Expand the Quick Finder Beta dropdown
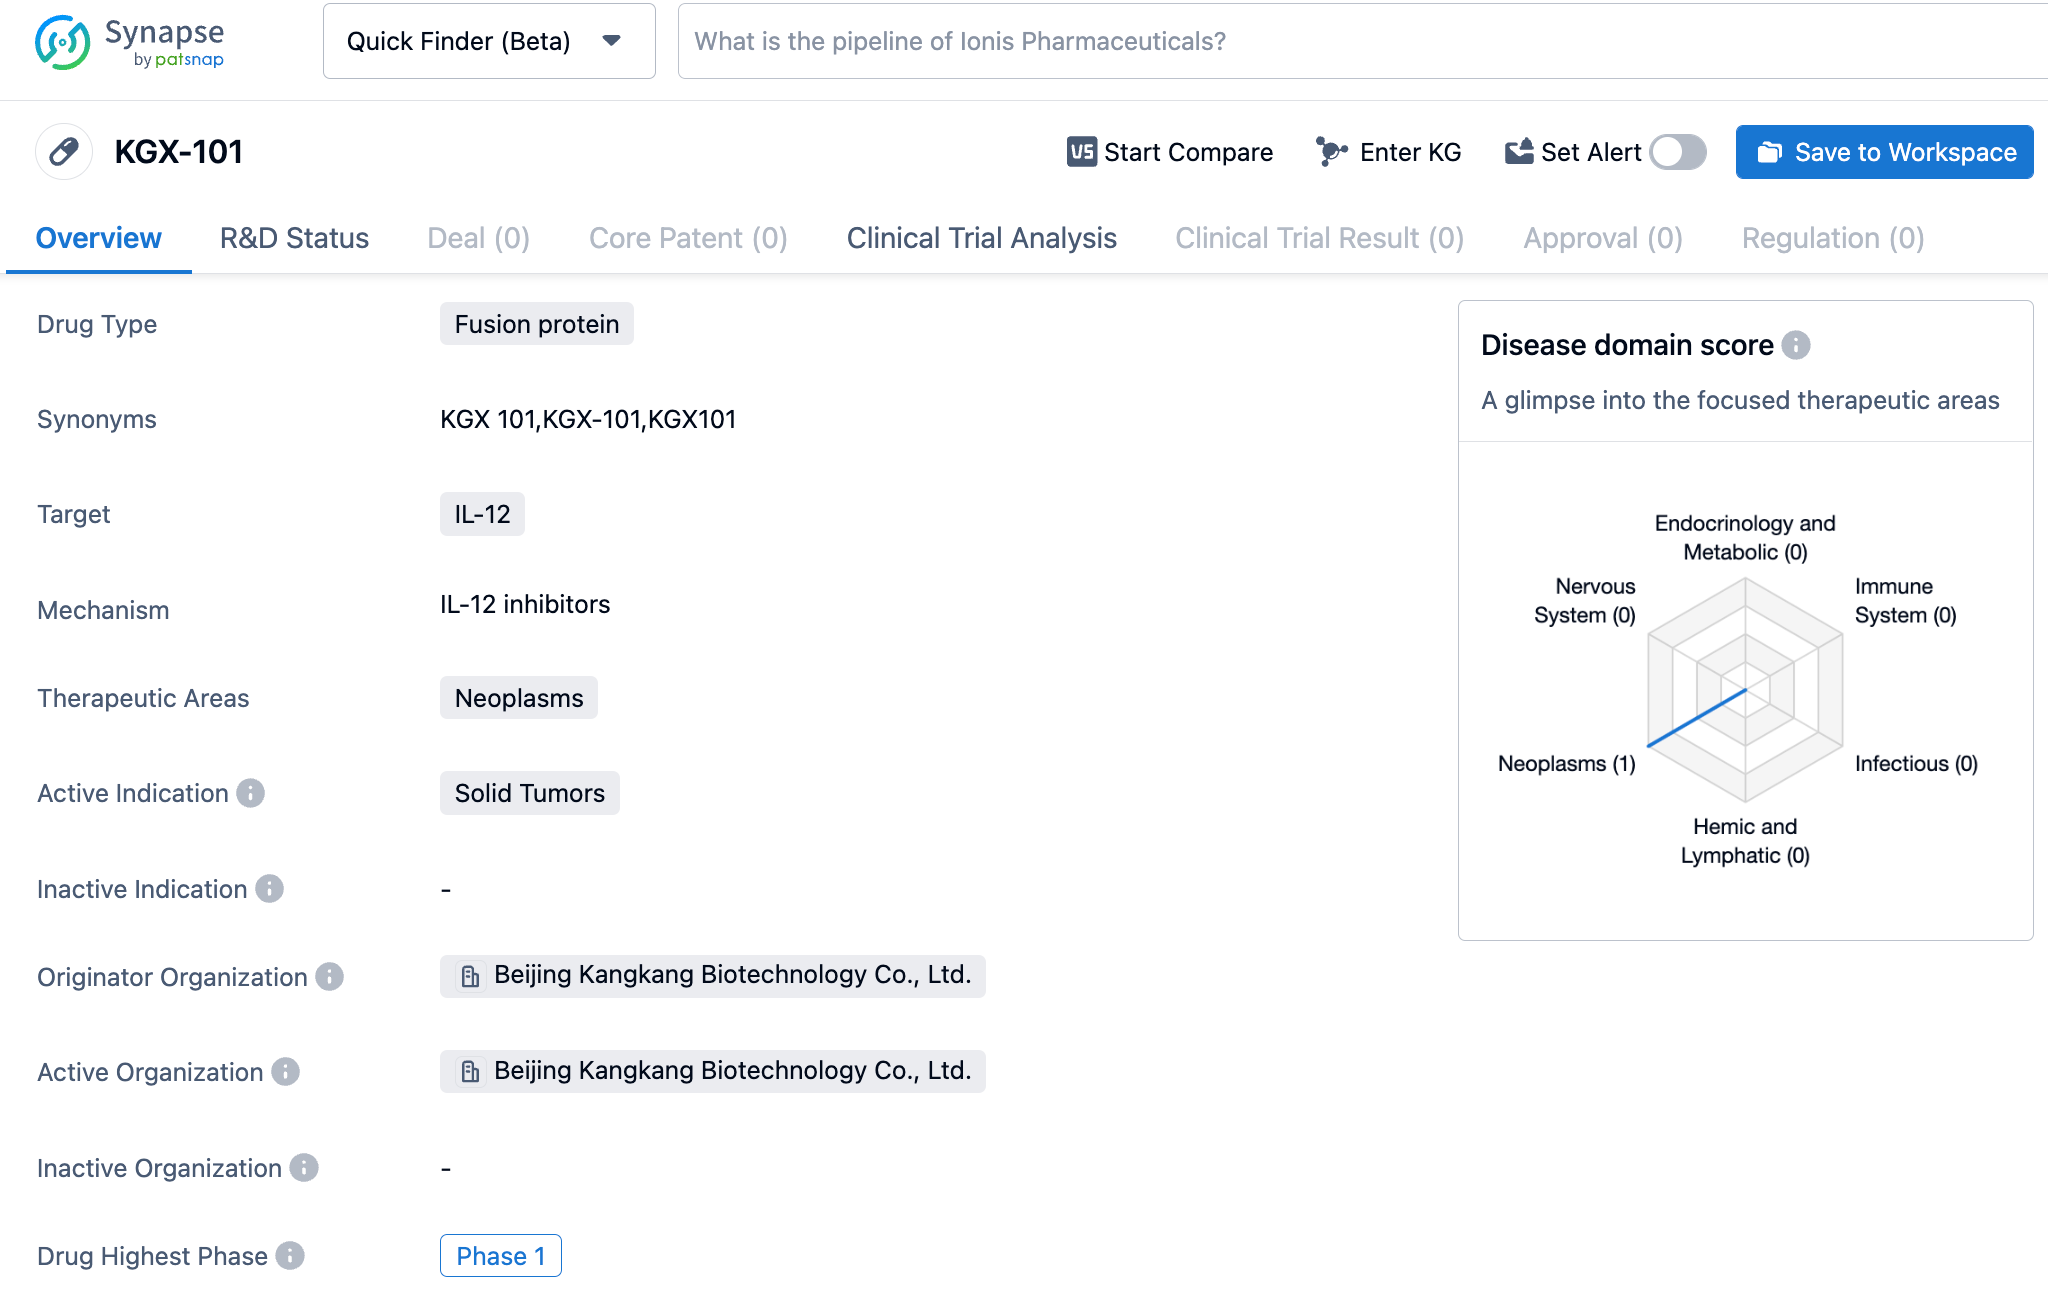The width and height of the screenshot is (2048, 1290). tap(615, 40)
